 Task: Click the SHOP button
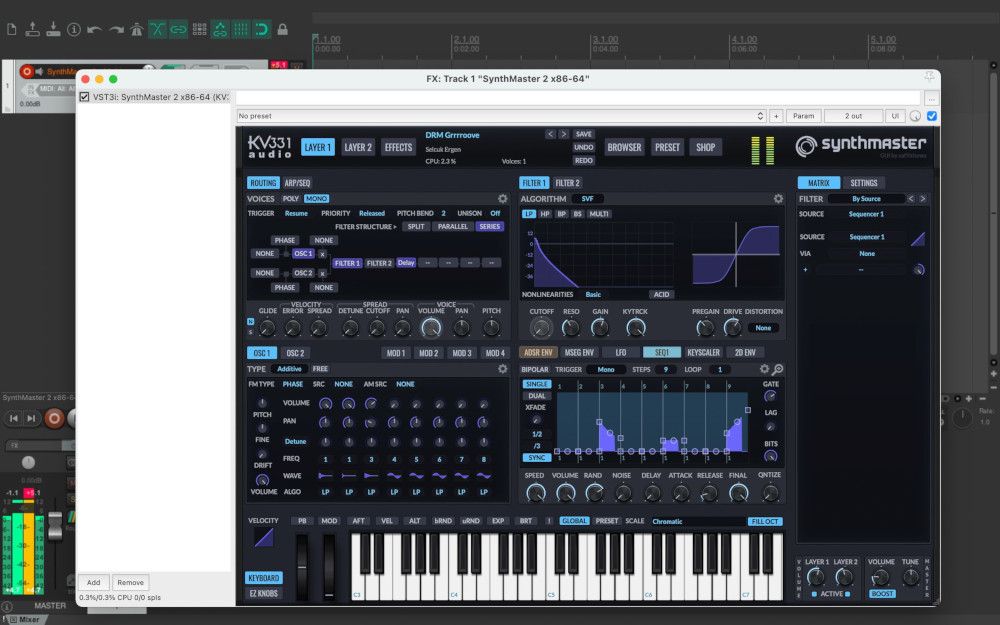click(705, 147)
